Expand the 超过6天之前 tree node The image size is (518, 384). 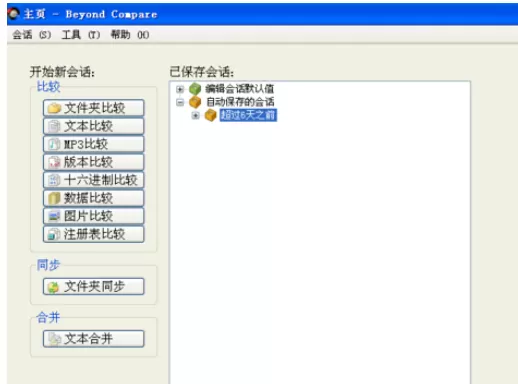tap(196, 115)
